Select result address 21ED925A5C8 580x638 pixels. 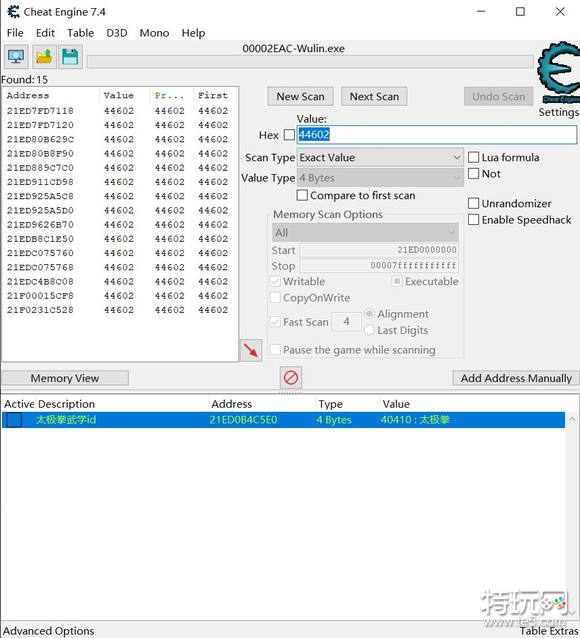coord(40,196)
